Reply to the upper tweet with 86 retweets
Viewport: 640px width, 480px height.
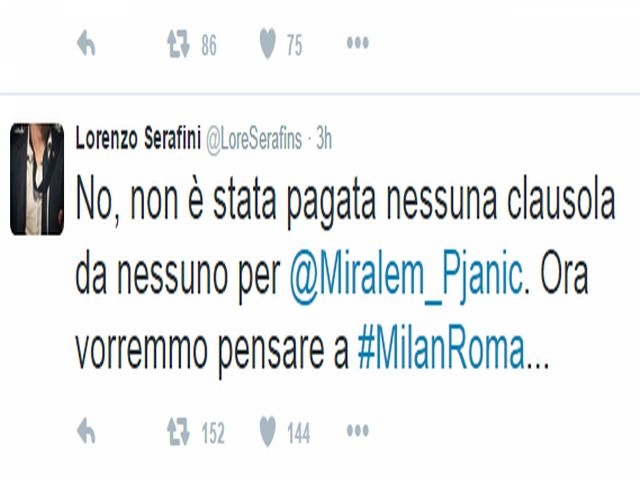pyautogui.click(x=86, y=43)
